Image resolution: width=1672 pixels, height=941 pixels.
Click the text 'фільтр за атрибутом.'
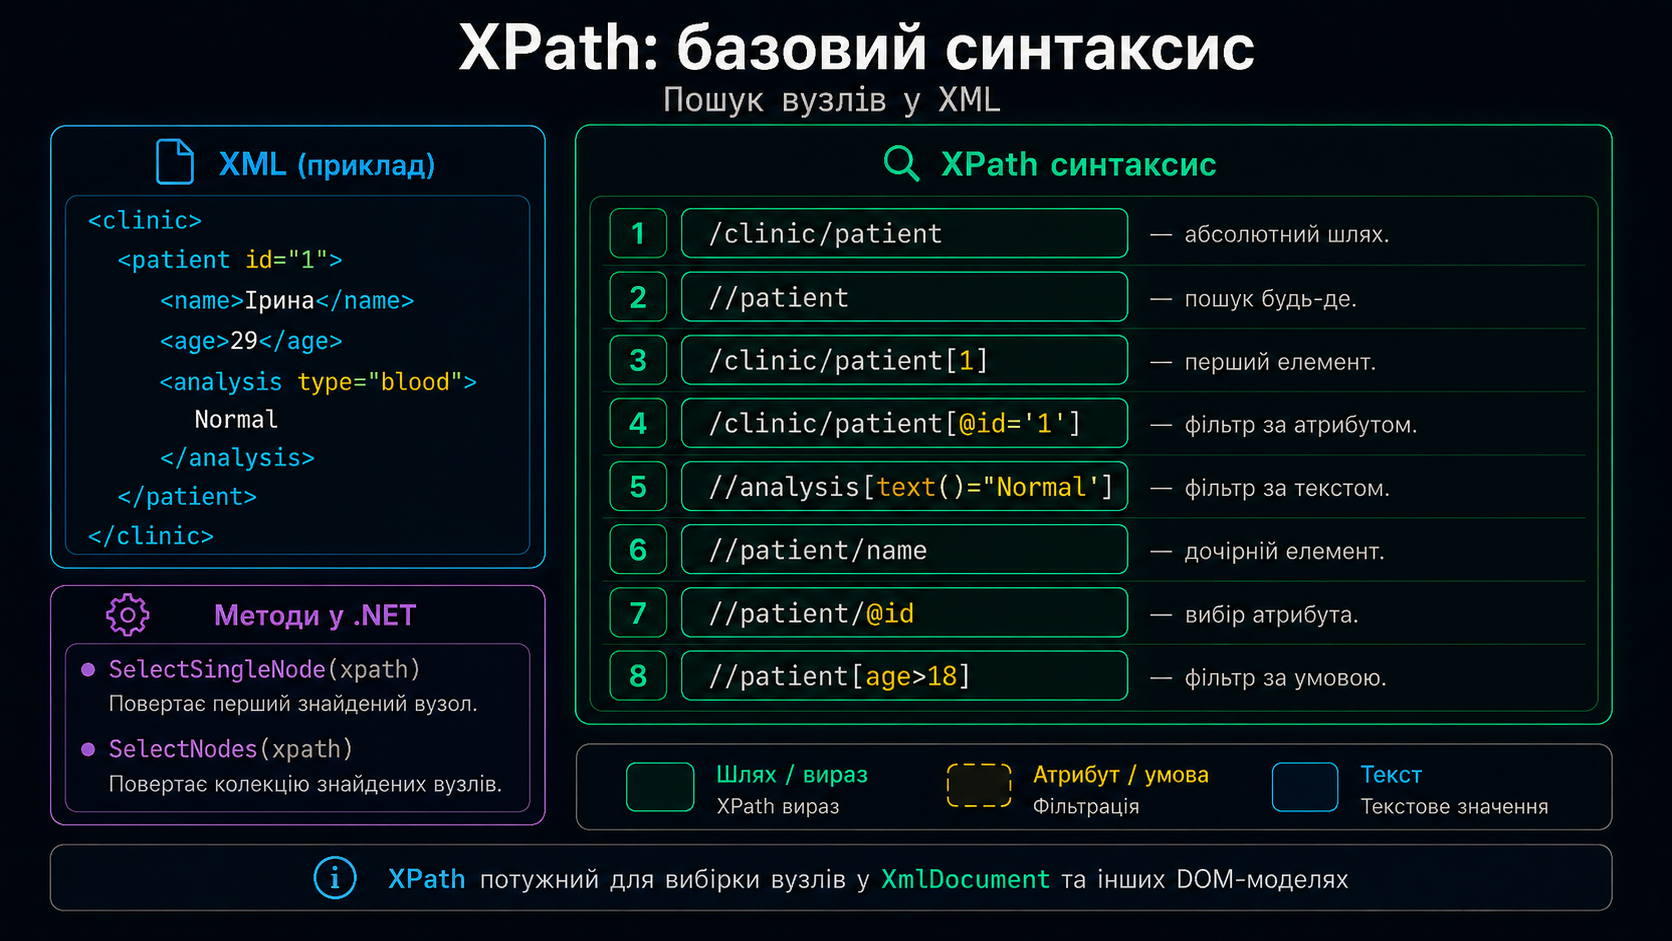point(1300,425)
